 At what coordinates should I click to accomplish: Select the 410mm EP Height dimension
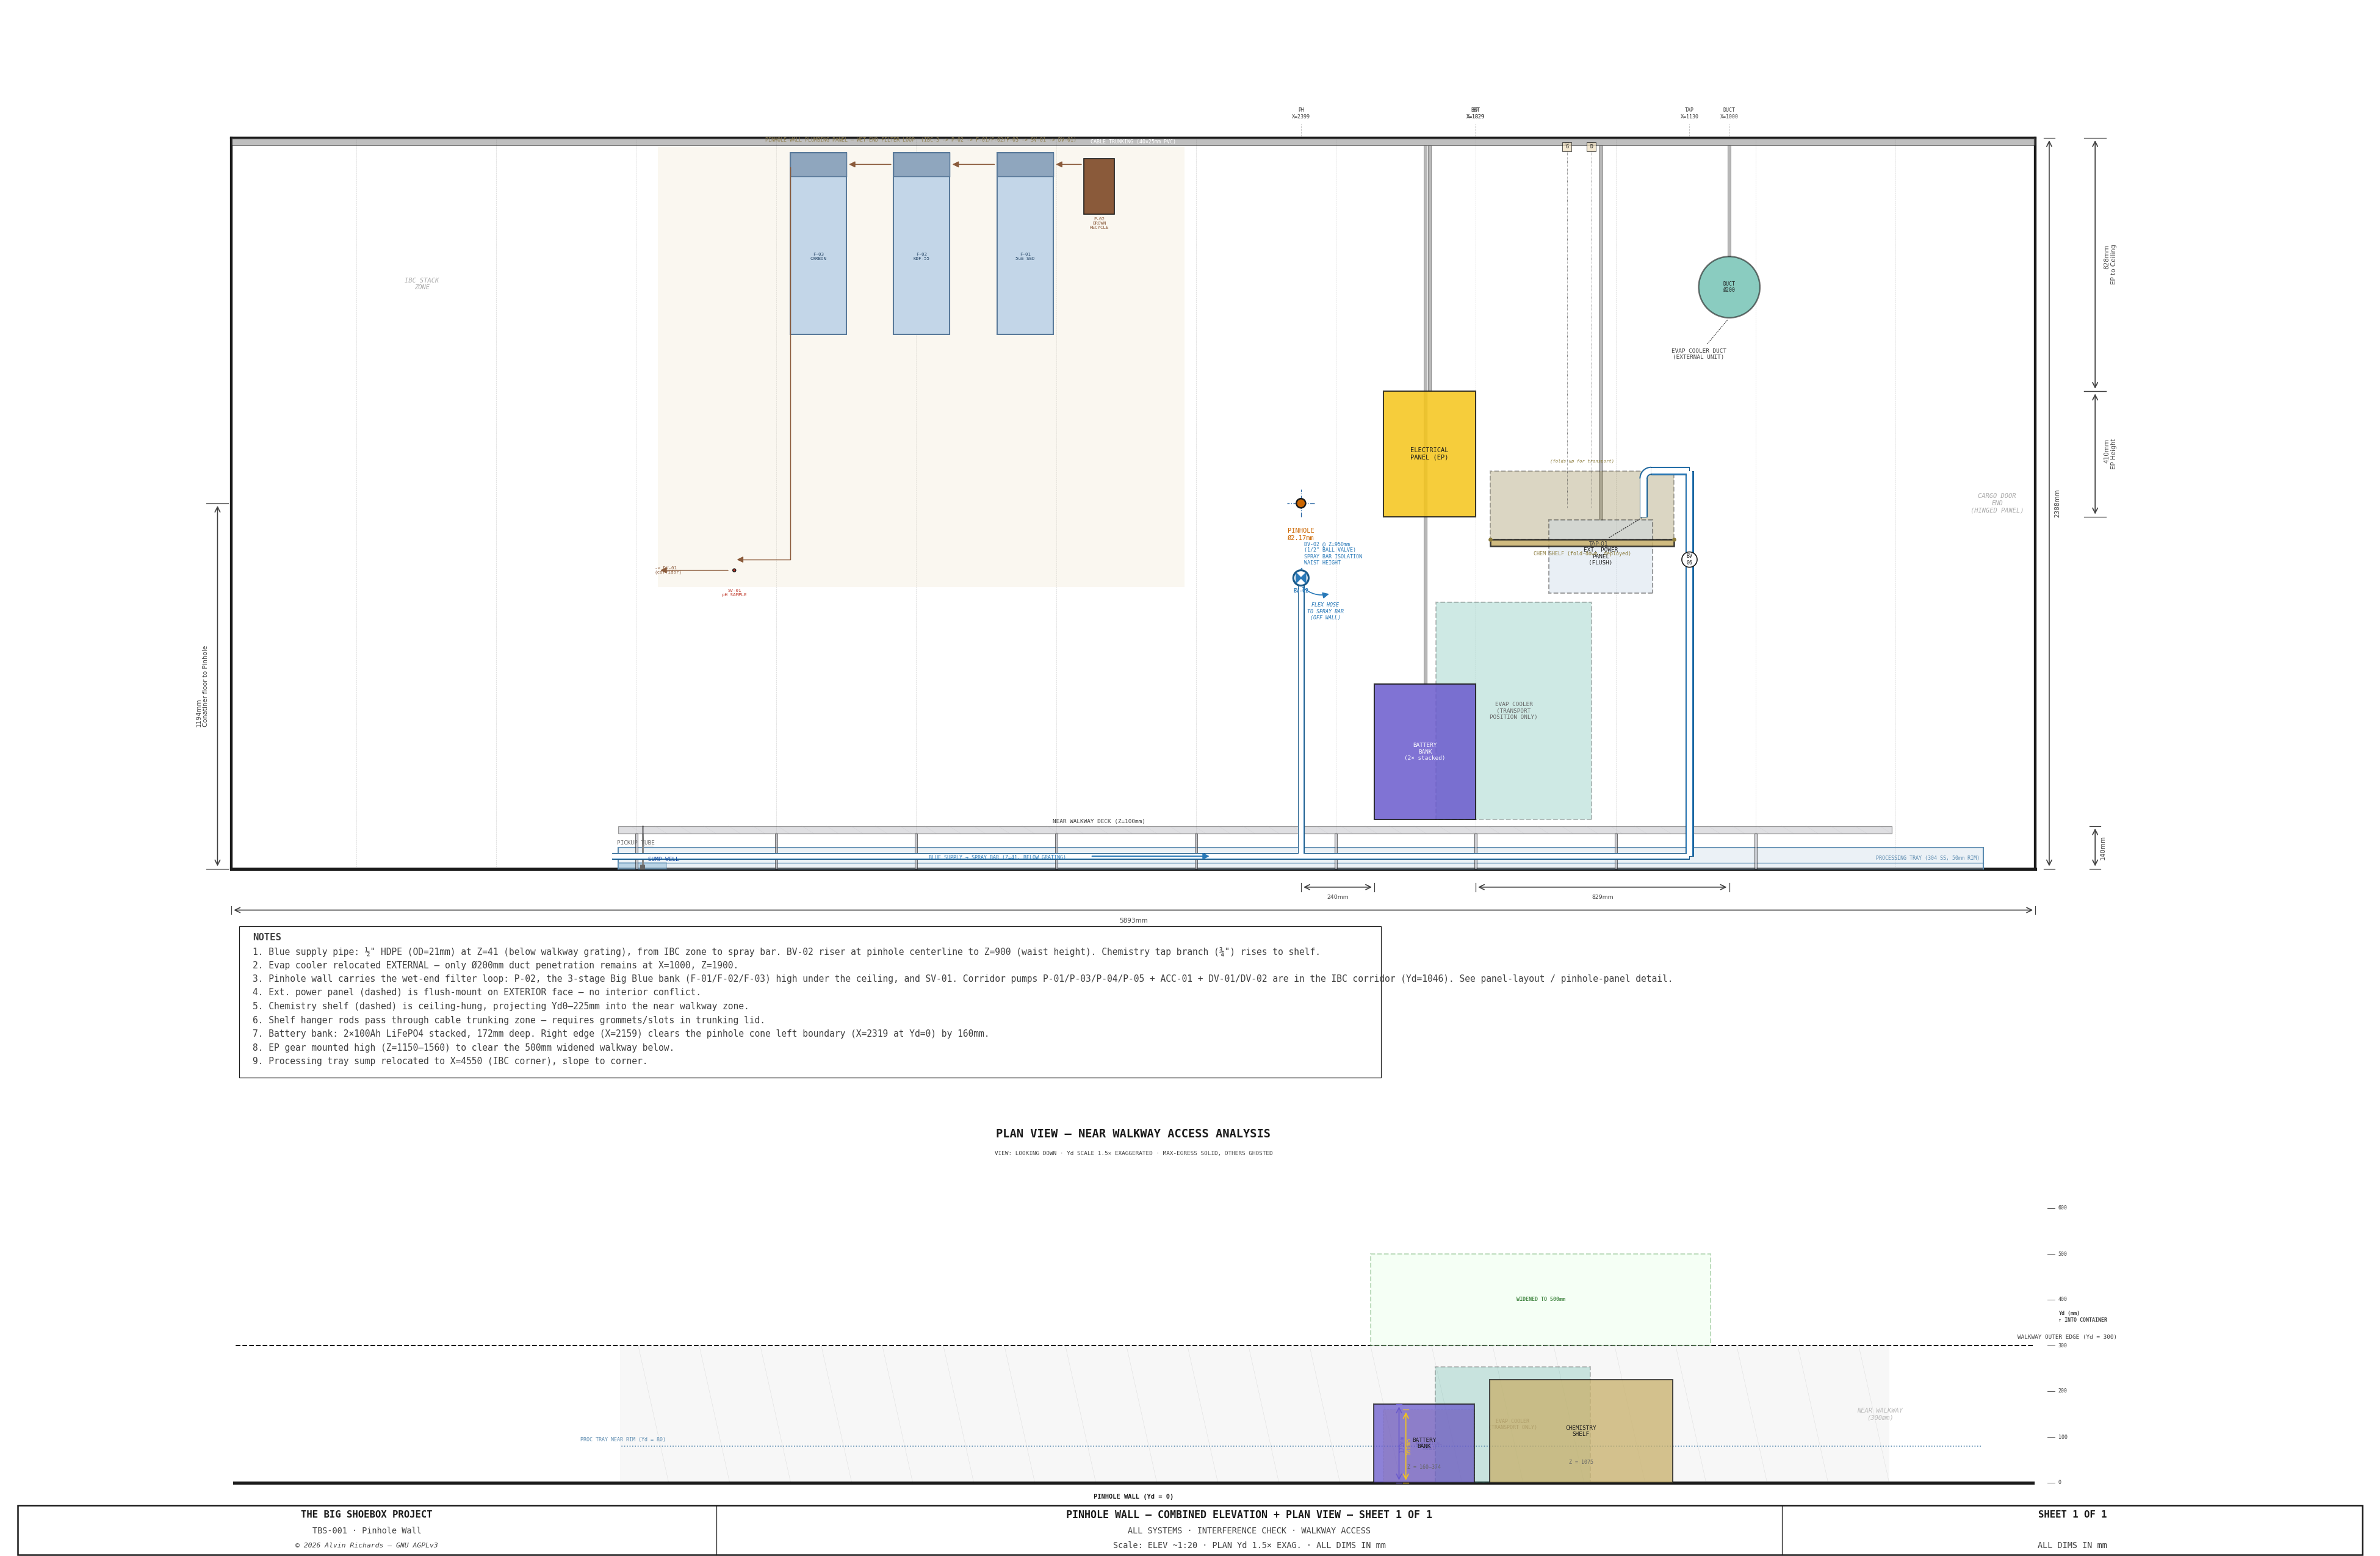click(x=2109, y=454)
